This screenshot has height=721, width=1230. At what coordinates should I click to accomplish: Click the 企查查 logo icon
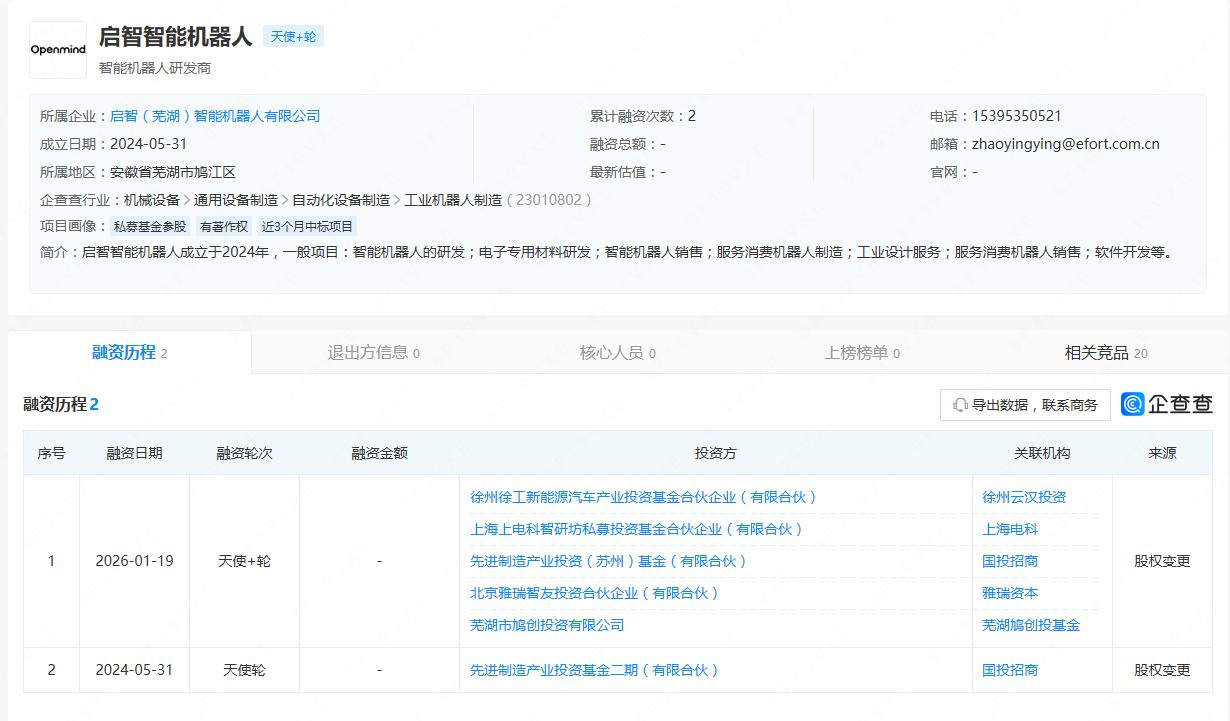pos(1133,404)
